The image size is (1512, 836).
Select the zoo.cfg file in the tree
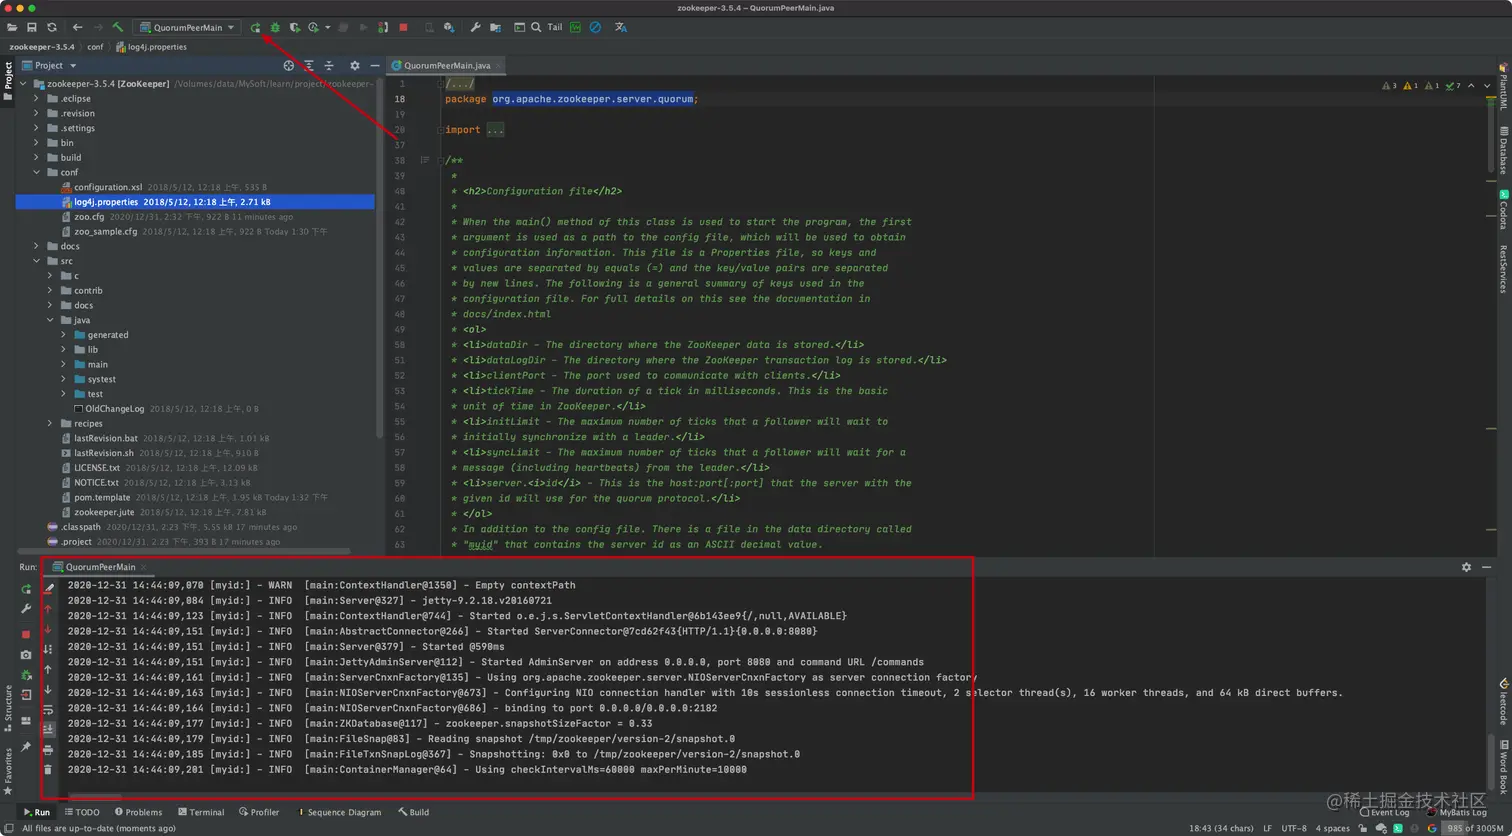(88, 216)
